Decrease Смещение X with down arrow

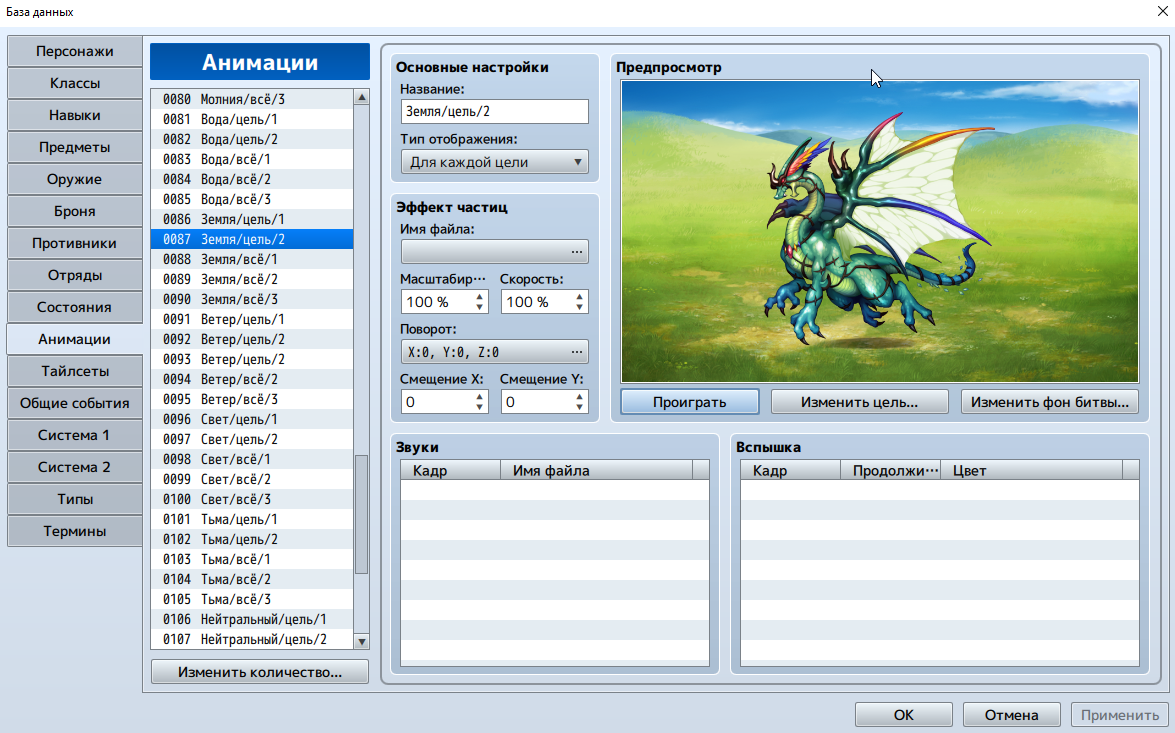480,408
